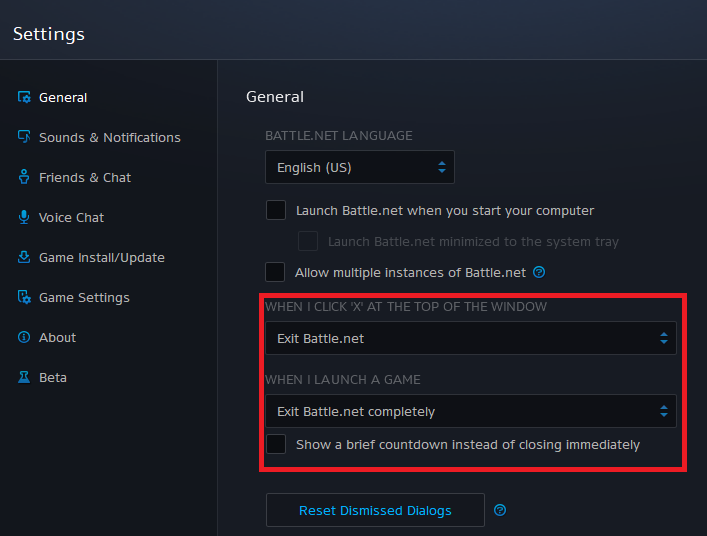
Task: Open the Beta section
Action: point(53,377)
